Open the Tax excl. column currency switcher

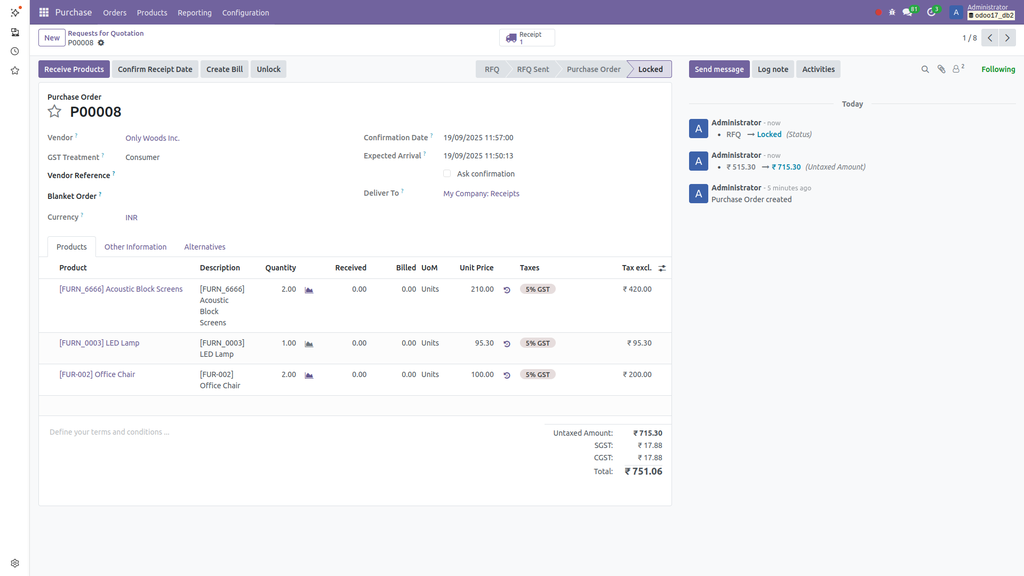(x=662, y=267)
